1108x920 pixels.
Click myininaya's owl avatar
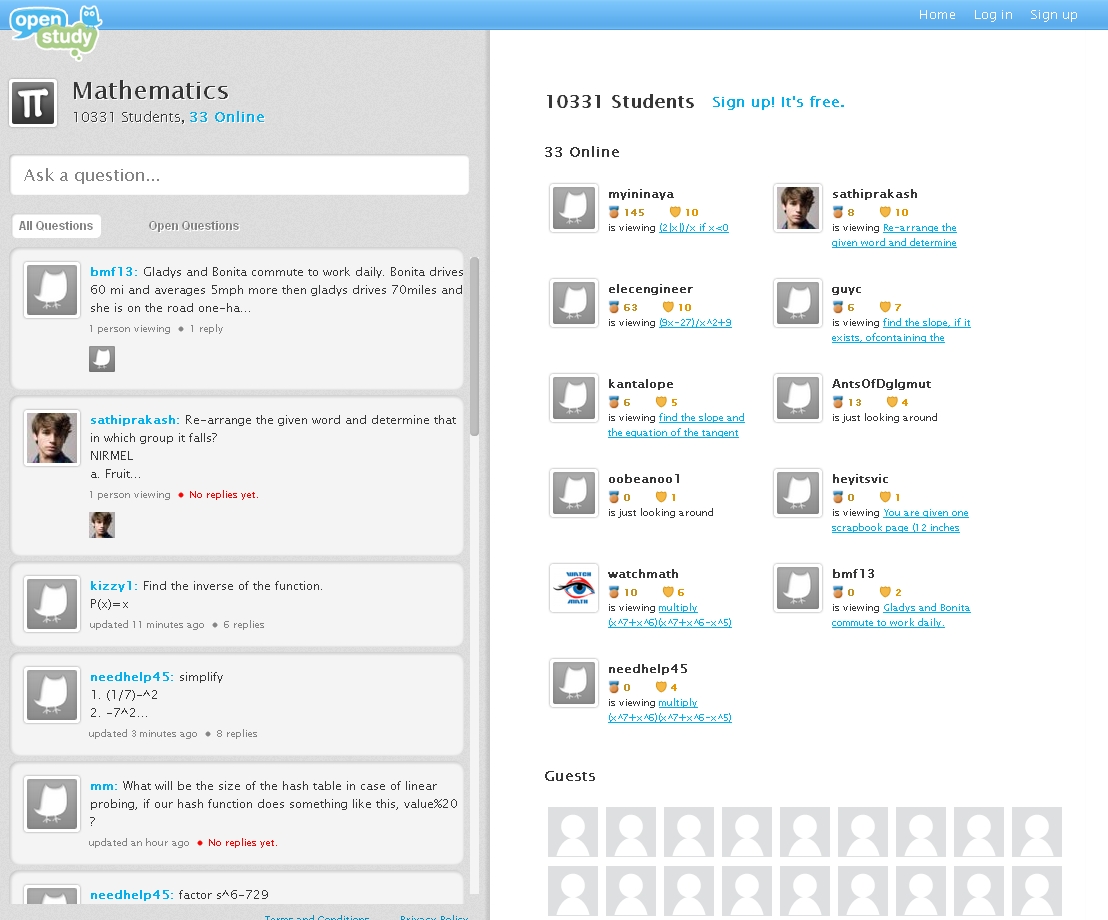573,208
